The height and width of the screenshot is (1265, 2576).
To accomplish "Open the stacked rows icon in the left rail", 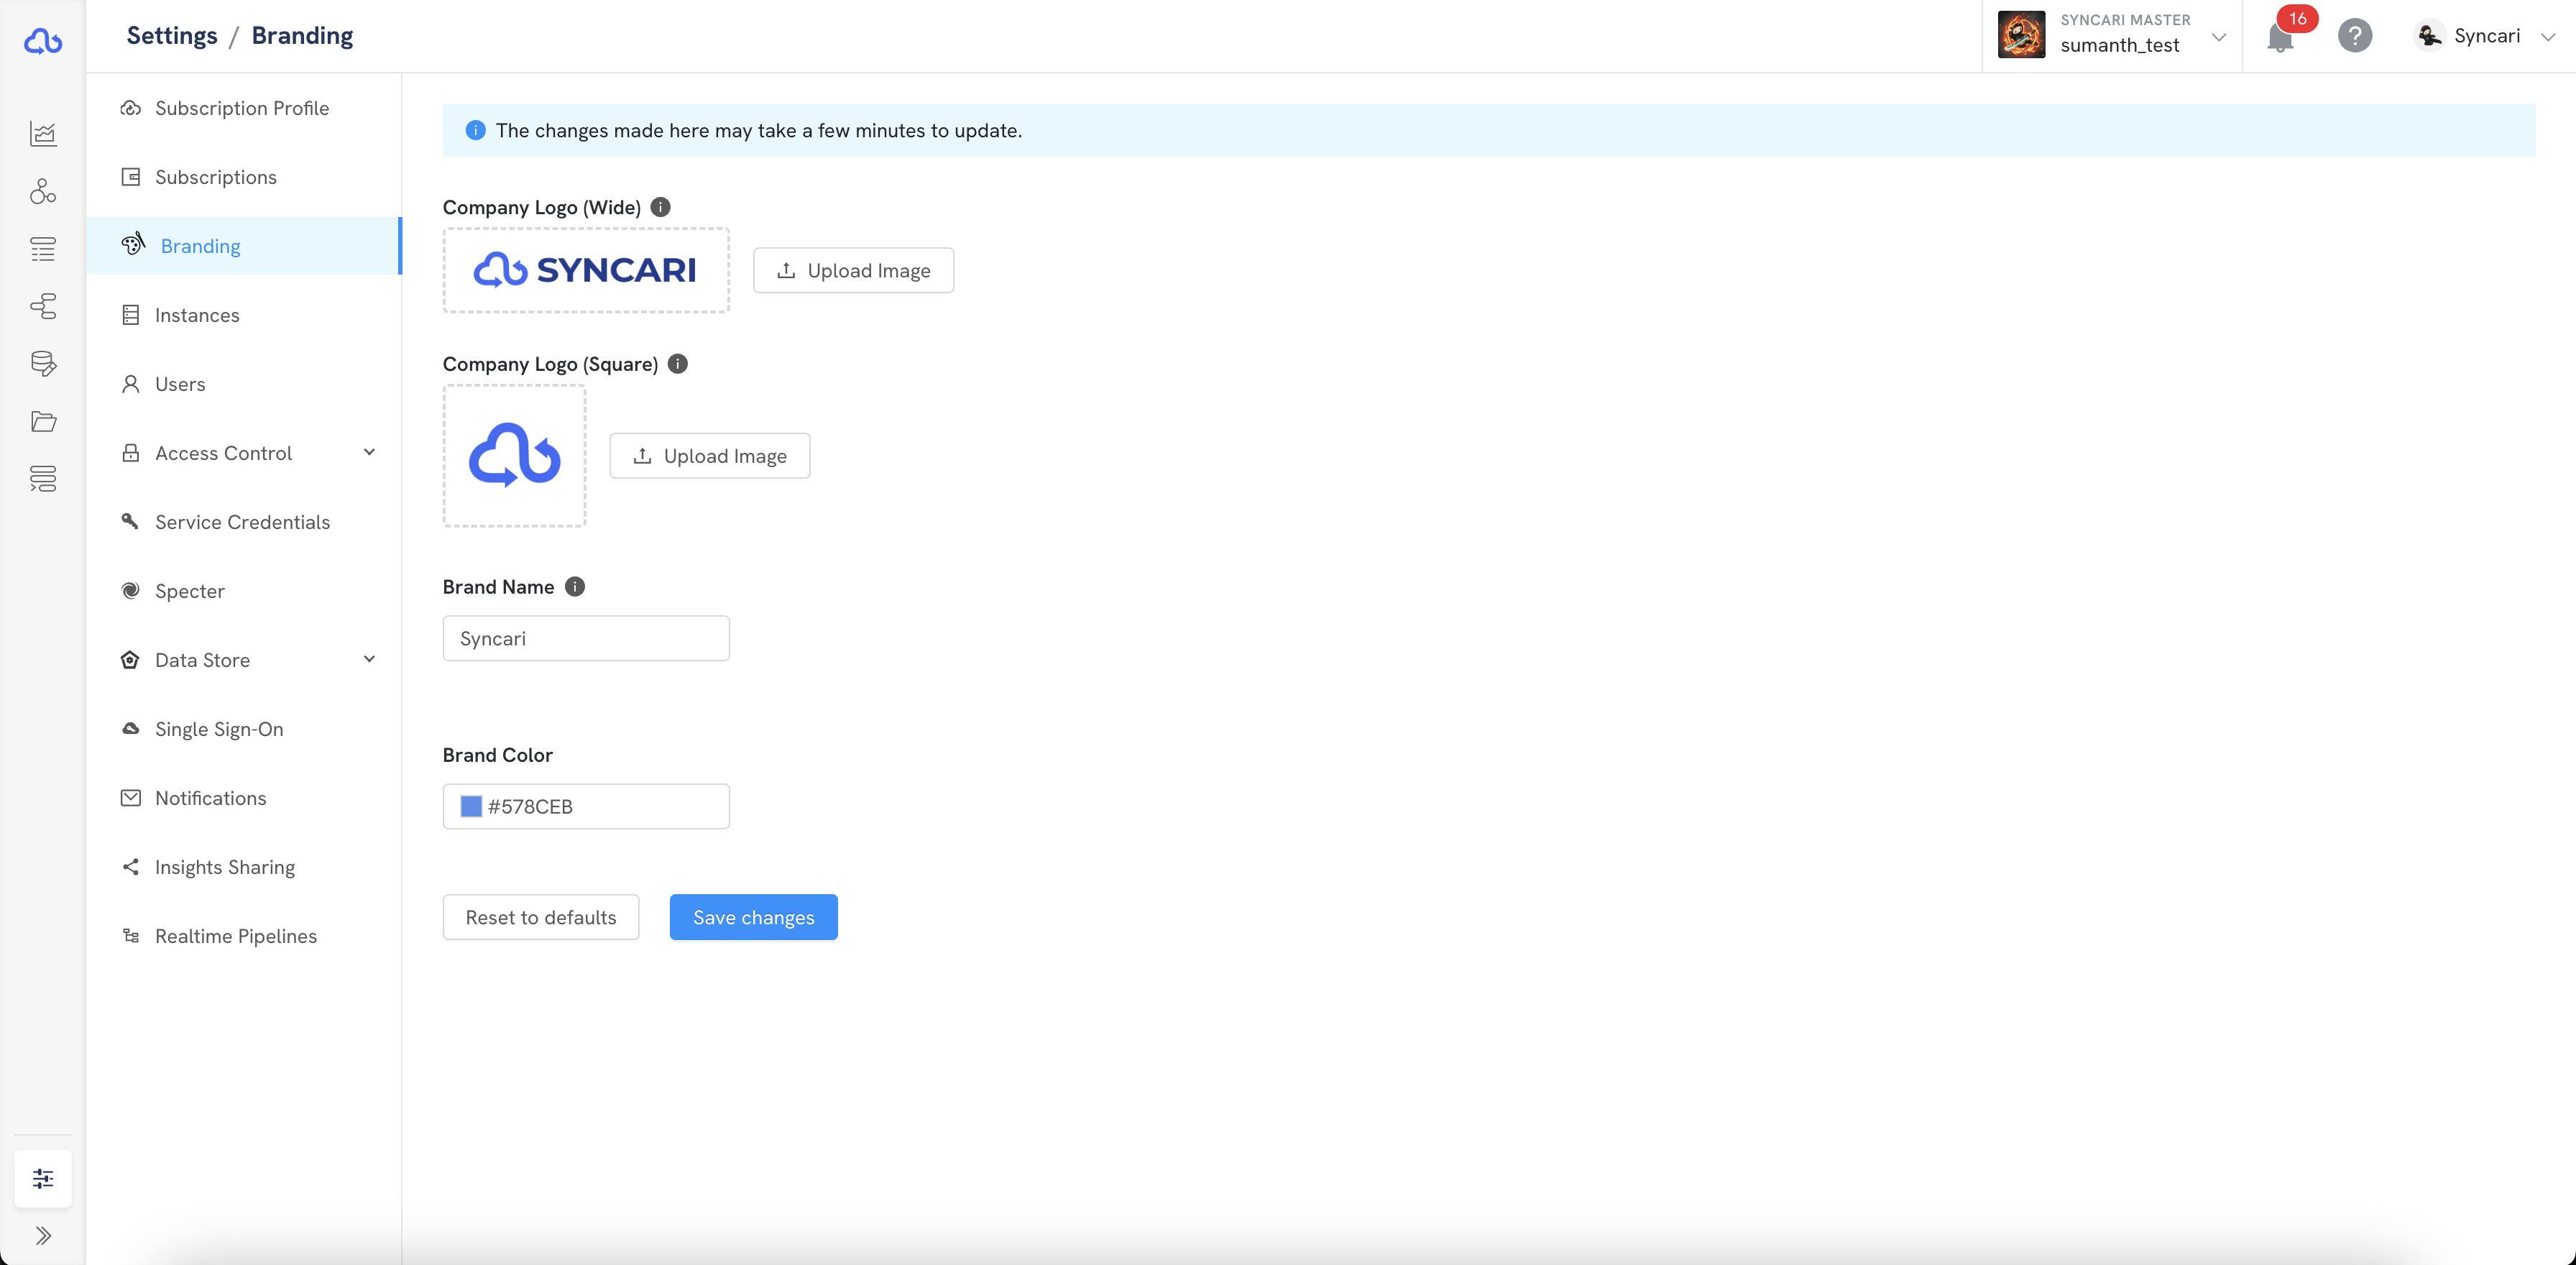I will coord(43,478).
